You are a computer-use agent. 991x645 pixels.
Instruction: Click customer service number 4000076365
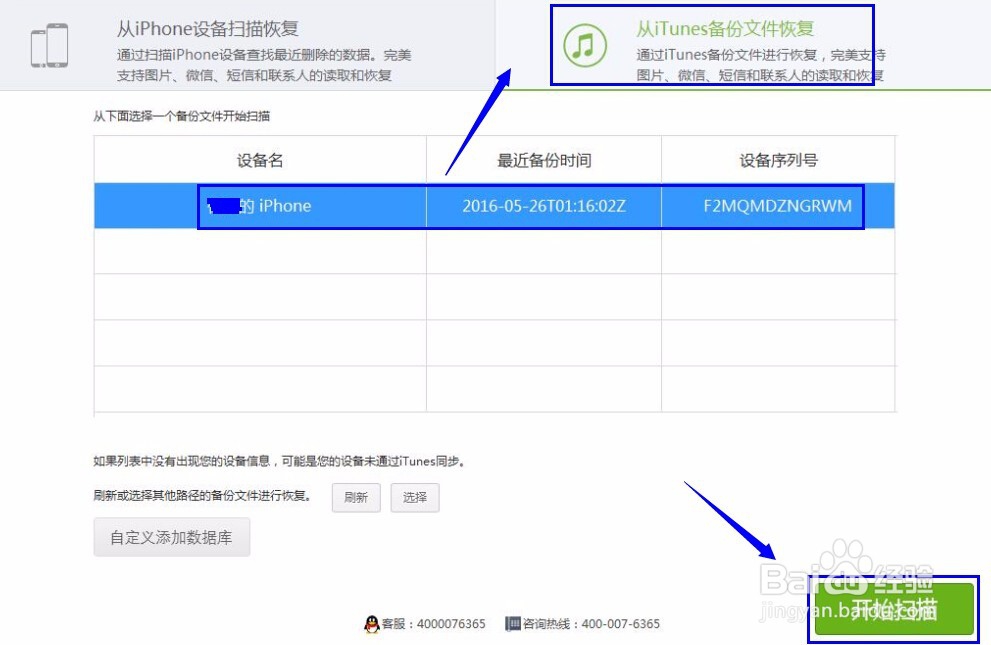click(451, 624)
